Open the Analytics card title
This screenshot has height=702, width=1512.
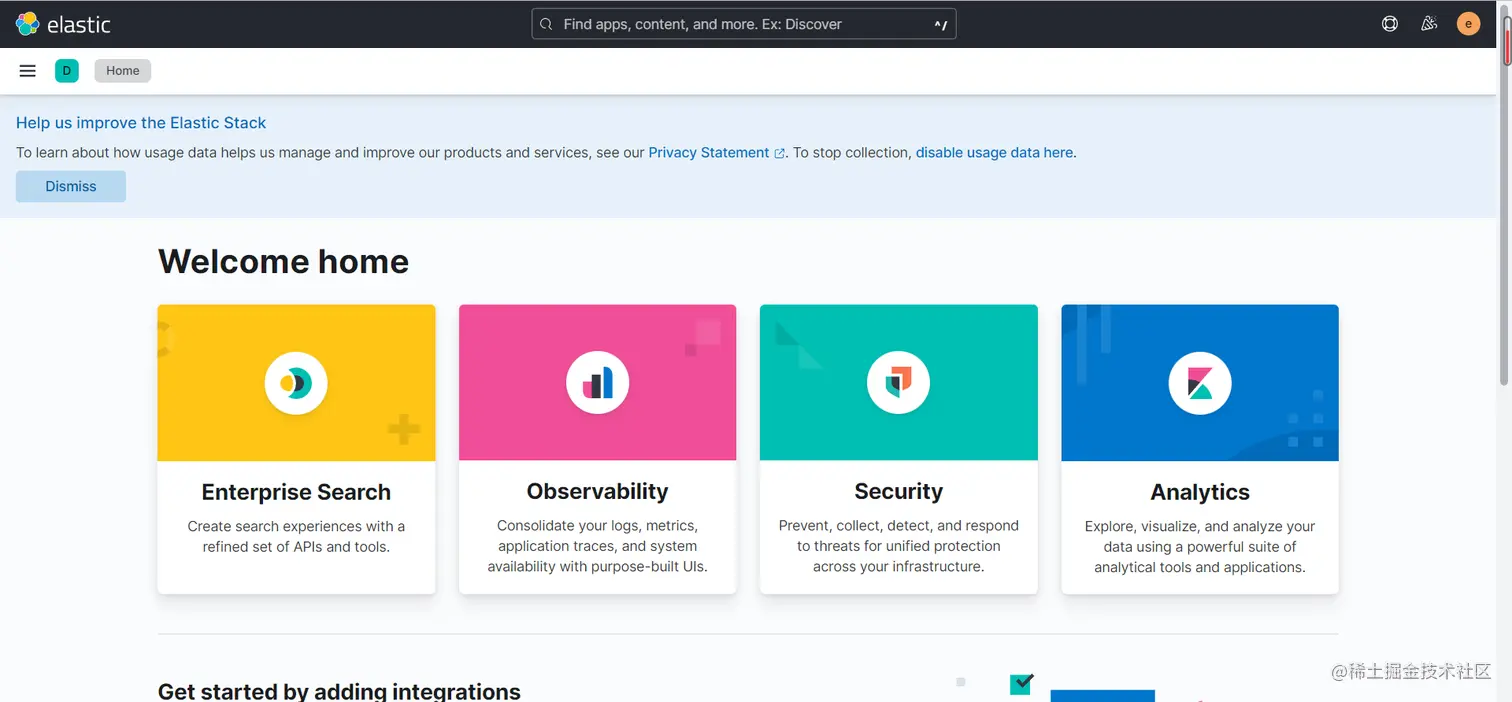(x=1200, y=492)
